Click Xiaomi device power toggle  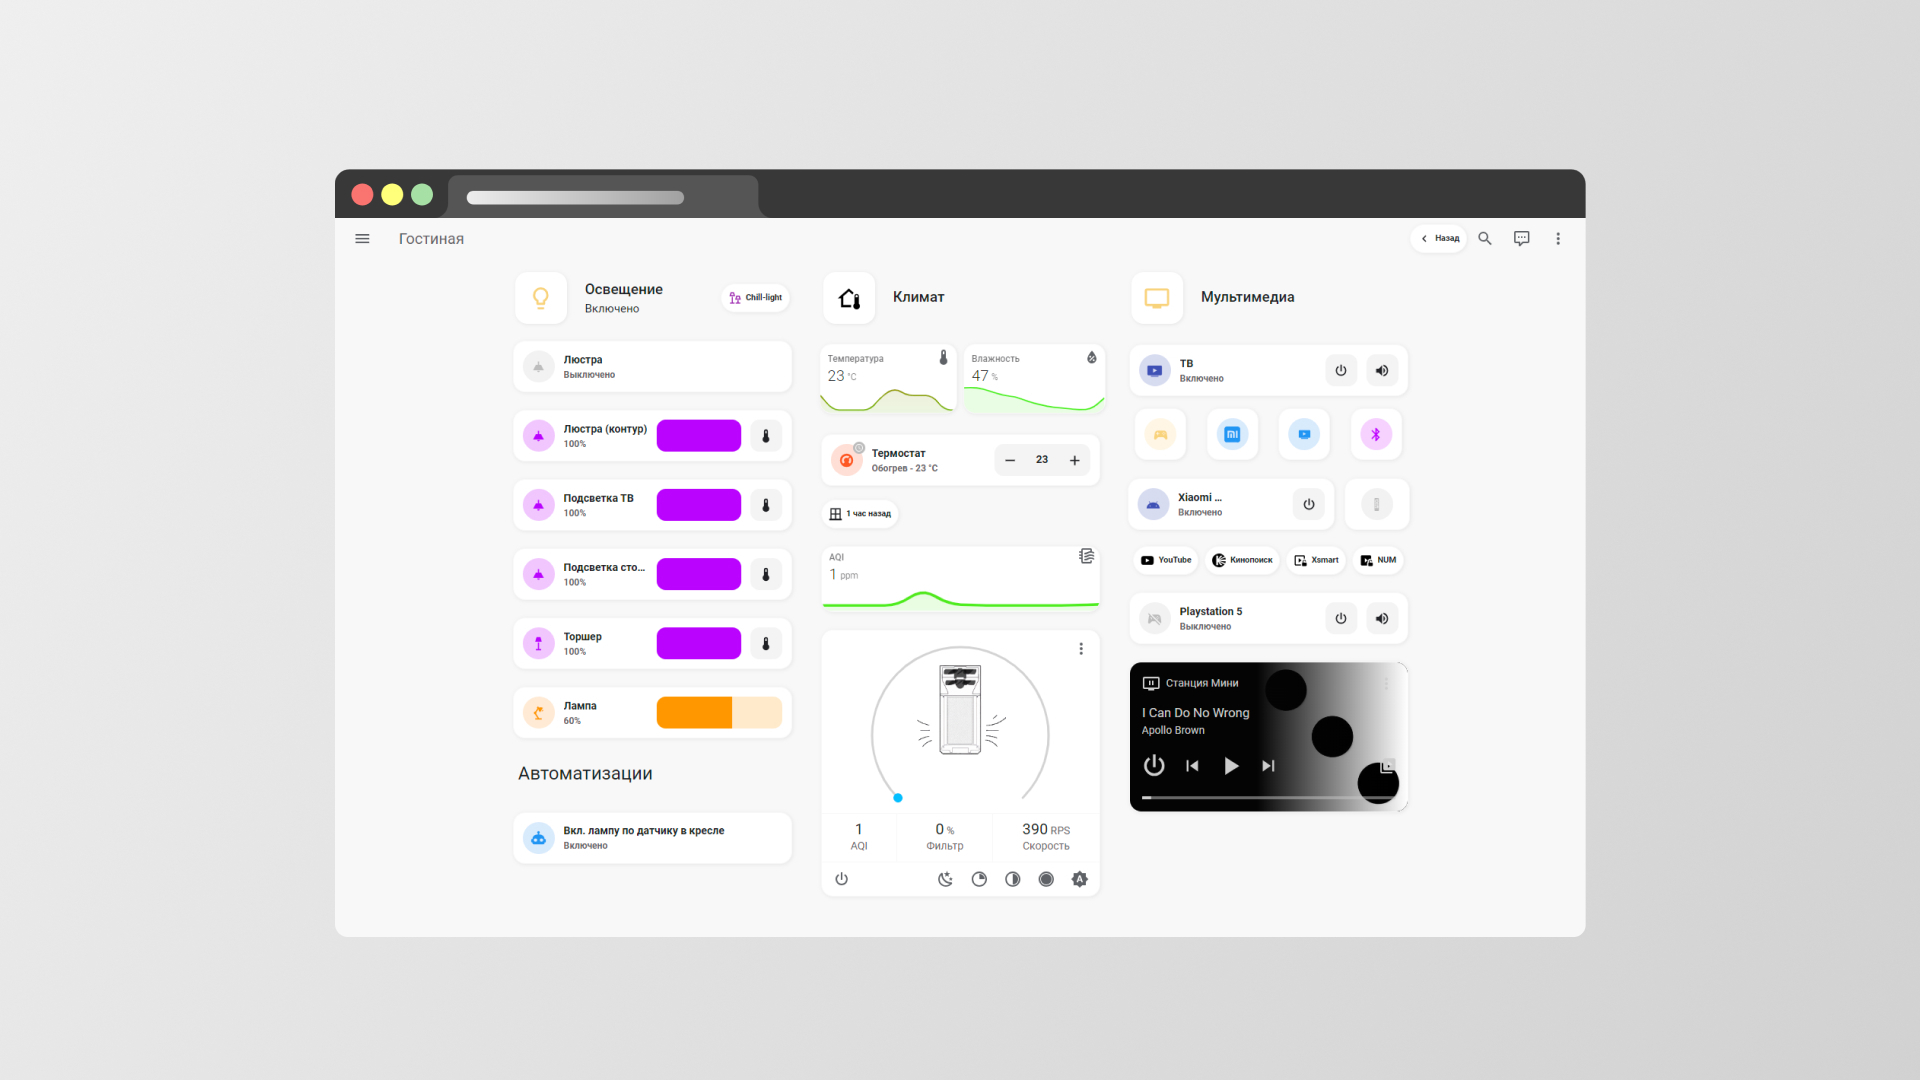pos(1308,504)
